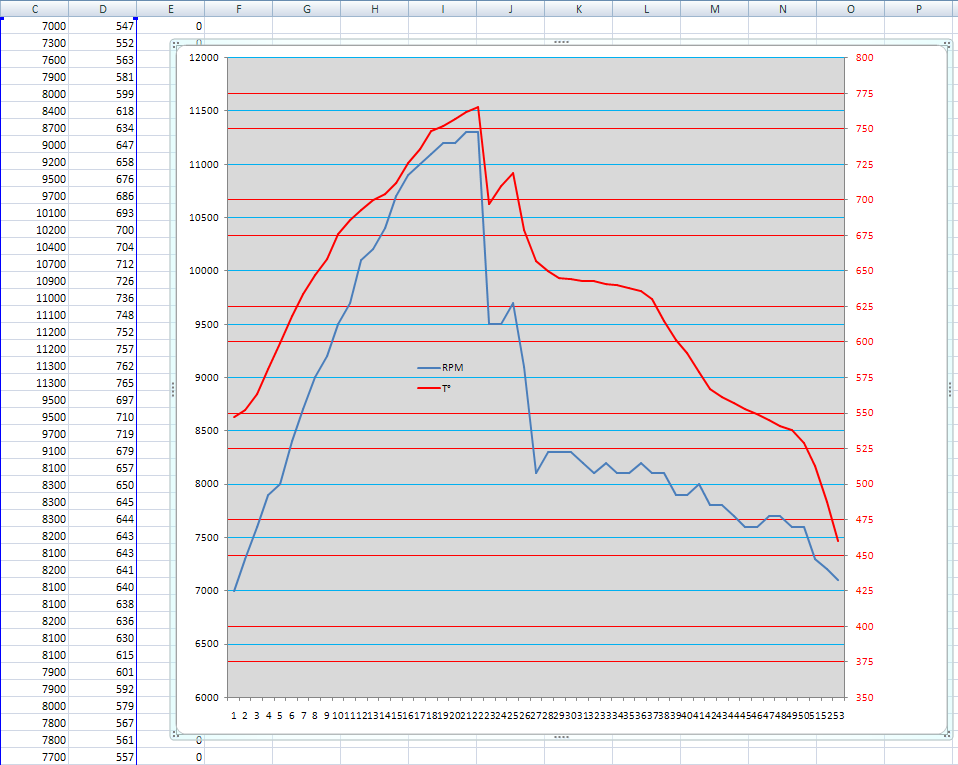This screenshot has height=765, width=958.
Task: Select column H header
Action: pyautogui.click(x=375, y=9)
